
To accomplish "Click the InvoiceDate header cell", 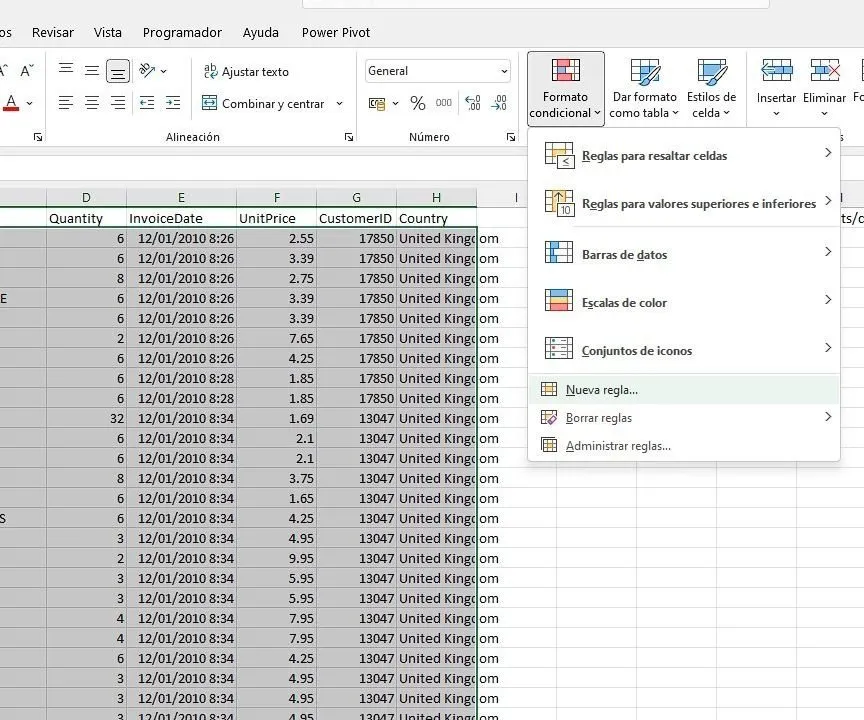I will (x=181, y=218).
